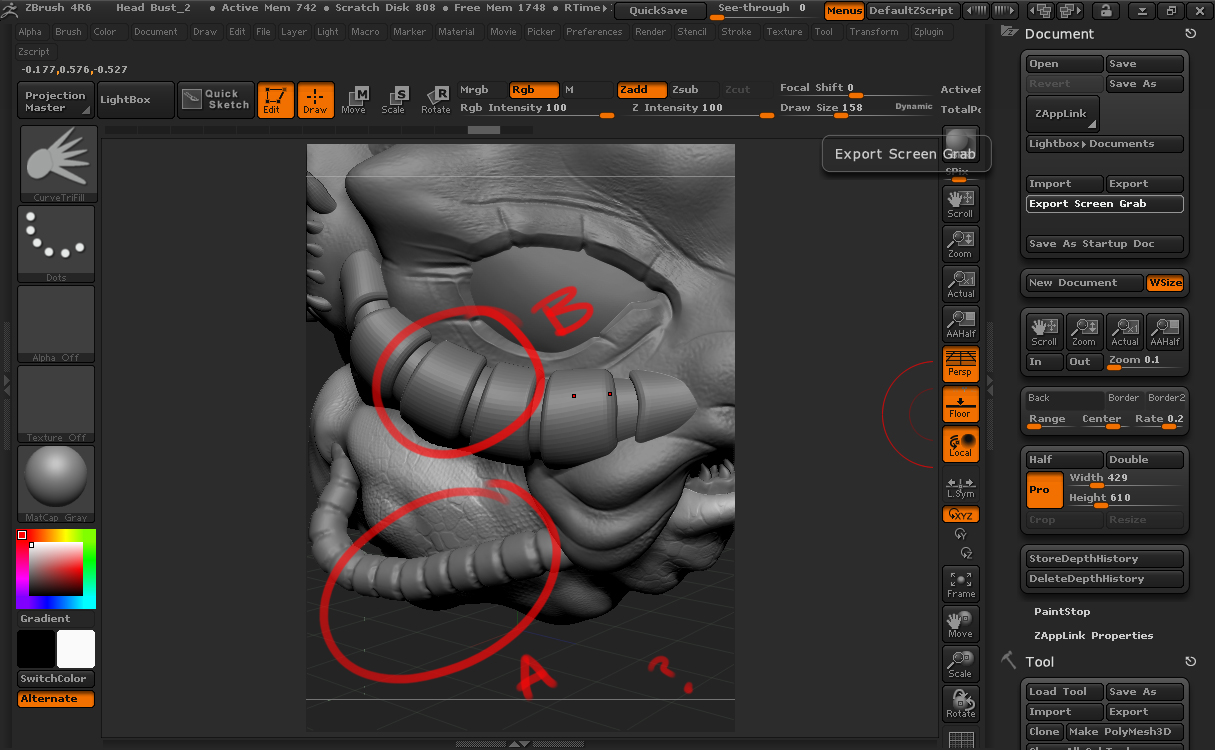Enable the Pro proportional resize option
The width and height of the screenshot is (1215, 750).
(1043, 490)
